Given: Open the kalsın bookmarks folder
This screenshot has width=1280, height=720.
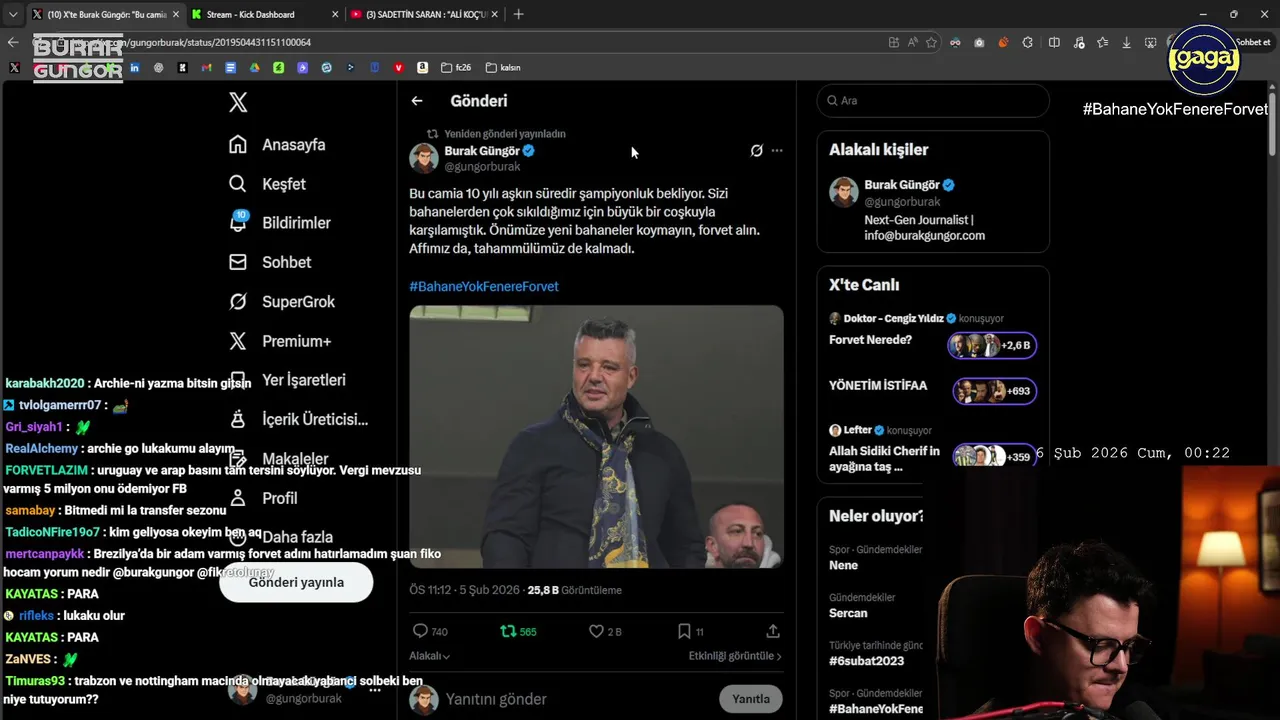Looking at the screenshot, I should [x=503, y=68].
